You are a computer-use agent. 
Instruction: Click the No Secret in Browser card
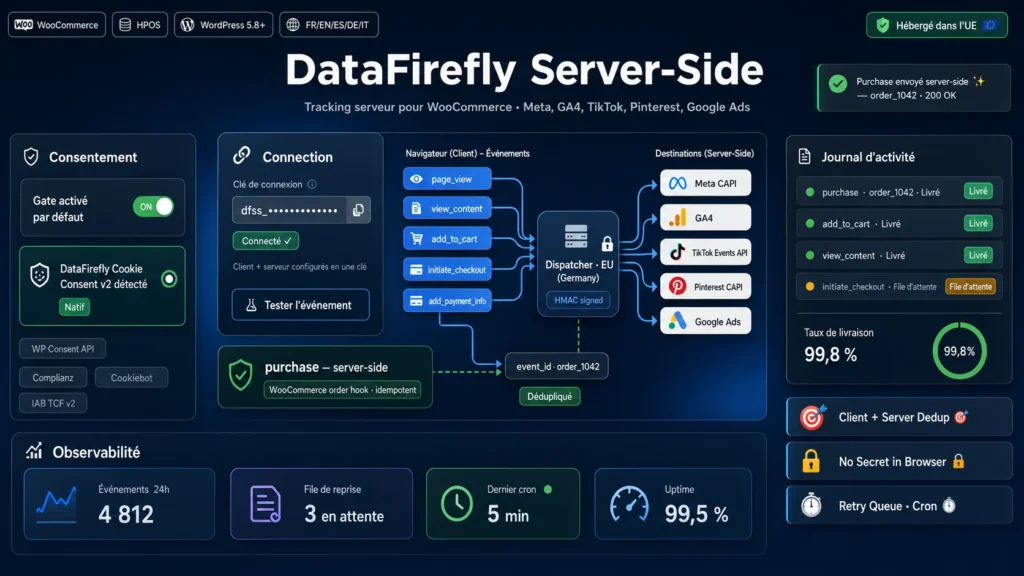[x=899, y=461]
